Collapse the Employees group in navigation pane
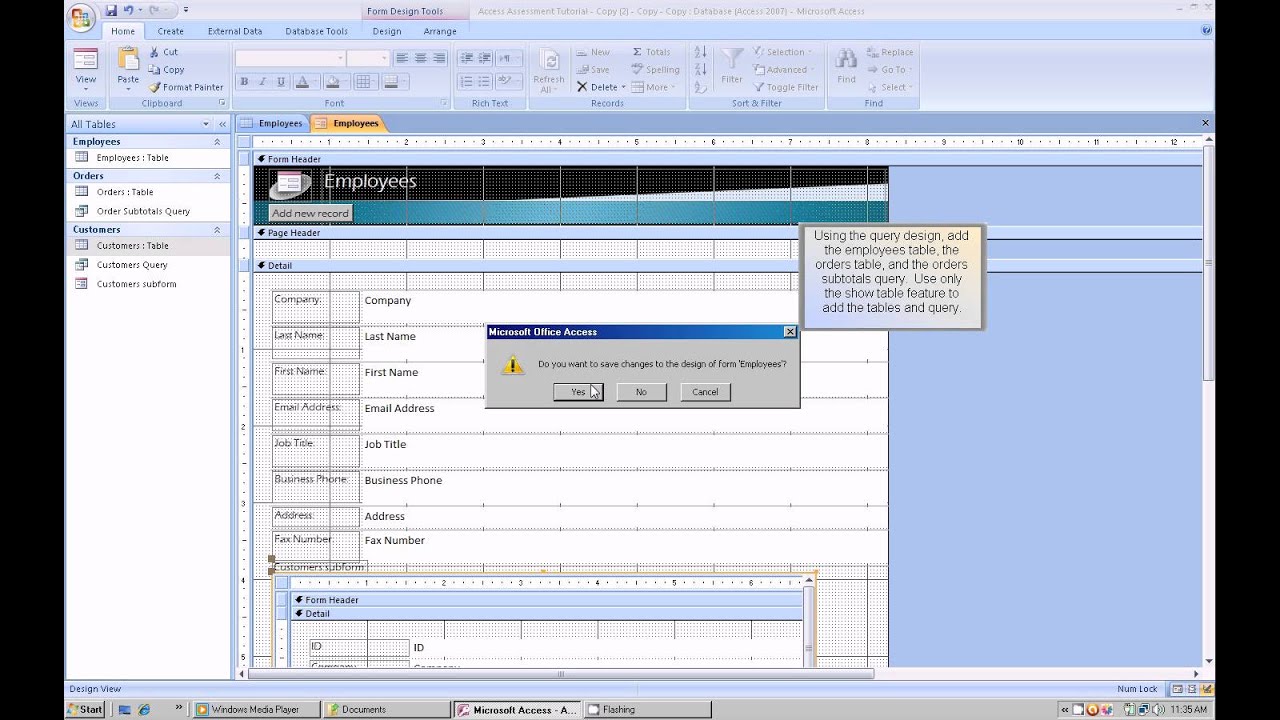 click(217, 142)
